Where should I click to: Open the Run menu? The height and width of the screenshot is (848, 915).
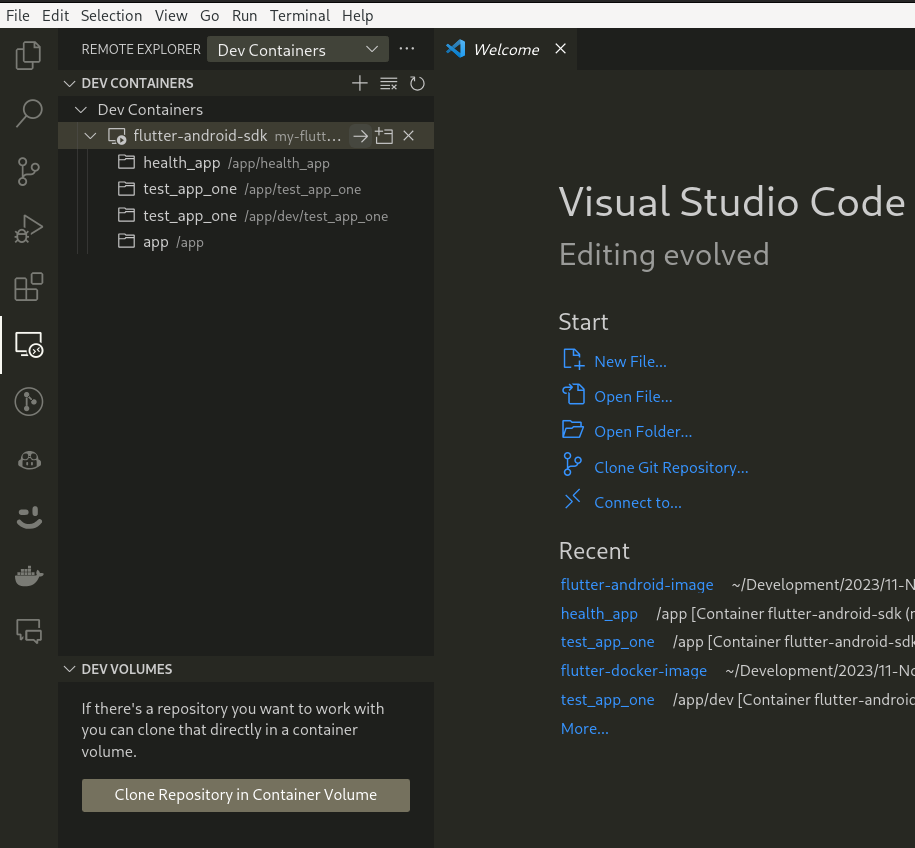coord(245,16)
